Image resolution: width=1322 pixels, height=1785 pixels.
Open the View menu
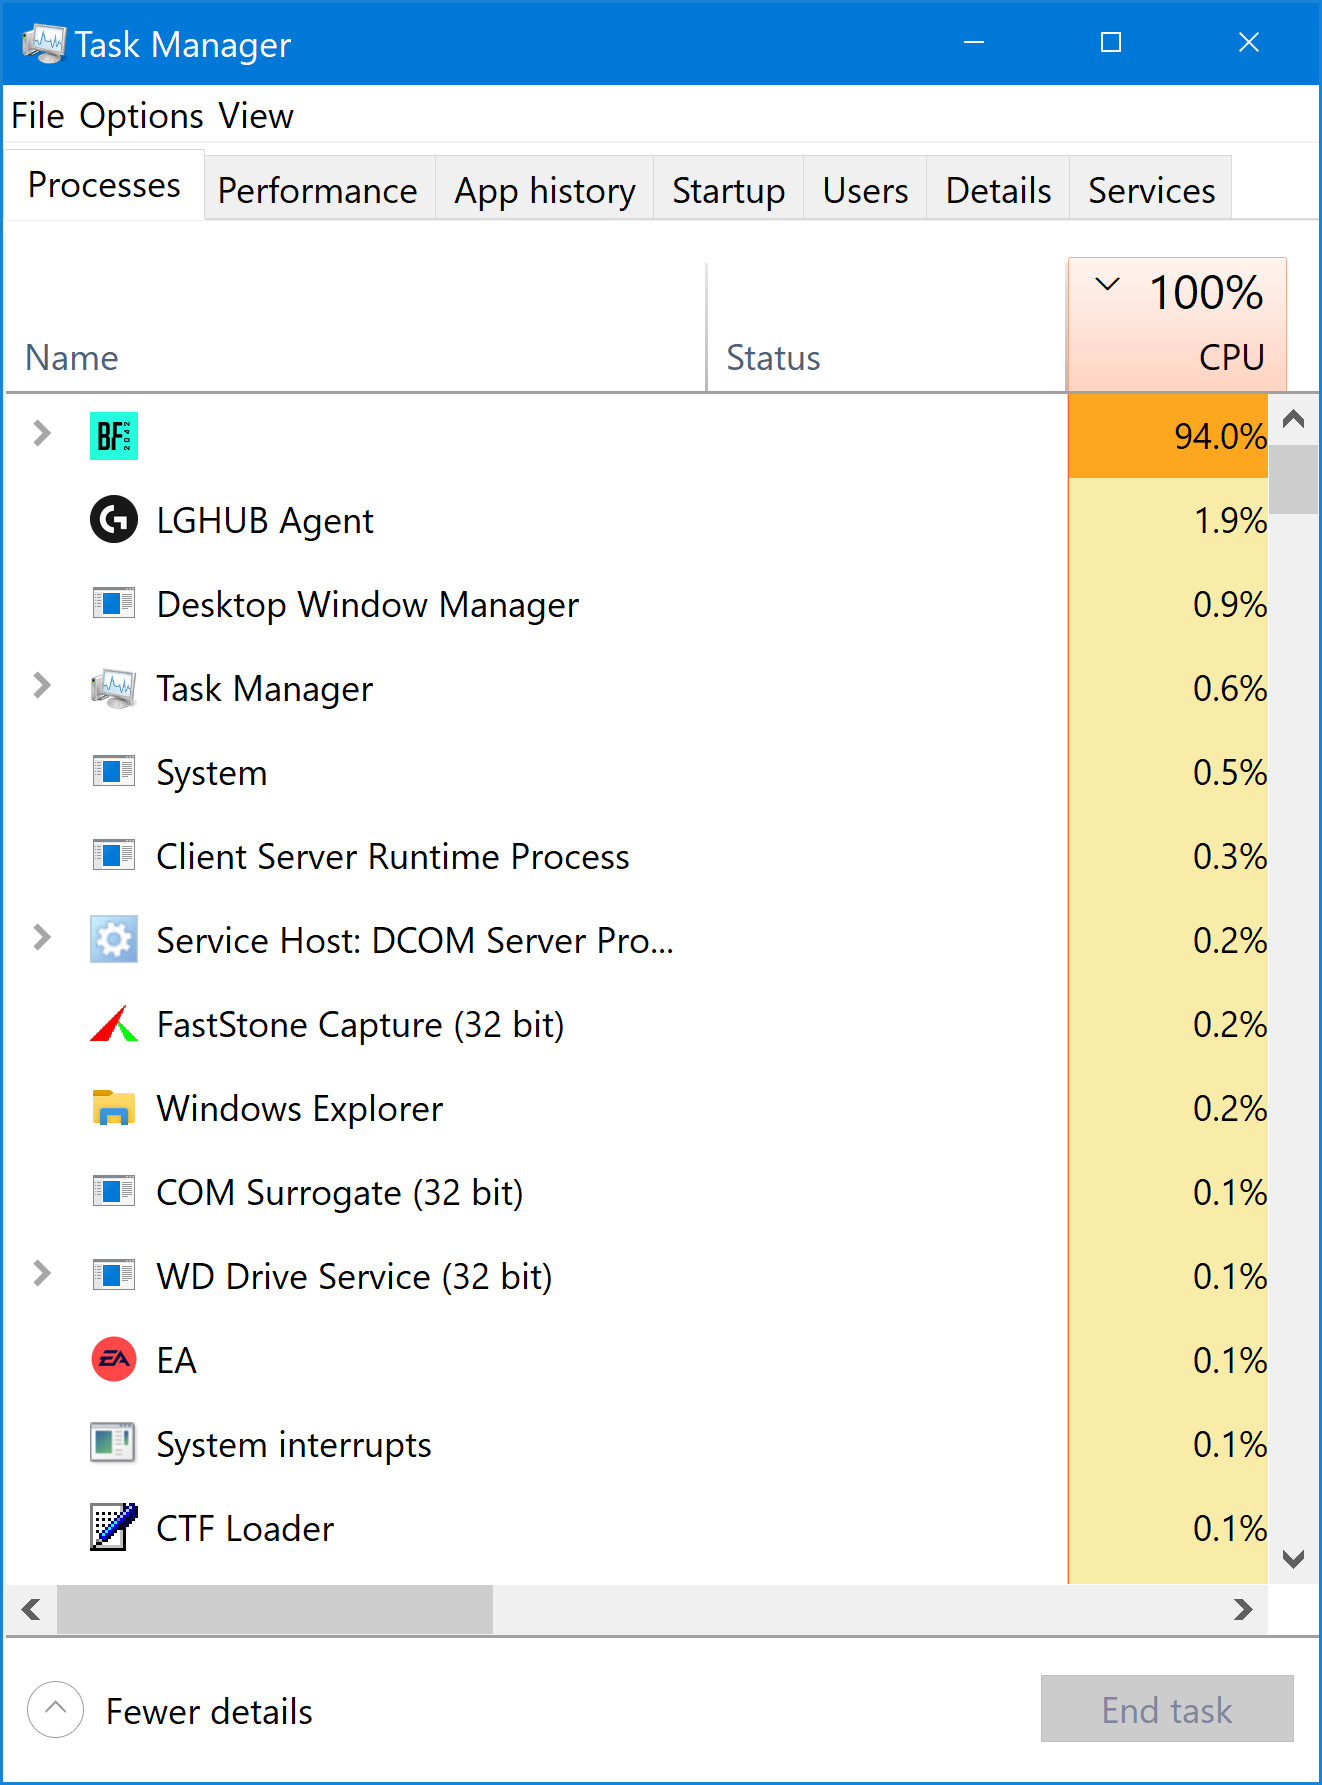(x=256, y=116)
